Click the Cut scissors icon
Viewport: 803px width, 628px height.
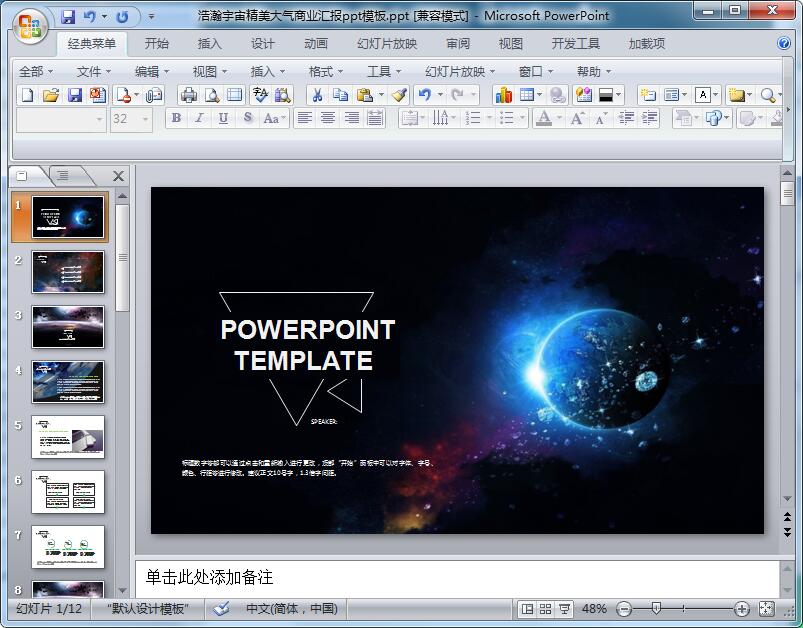click(x=318, y=95)
